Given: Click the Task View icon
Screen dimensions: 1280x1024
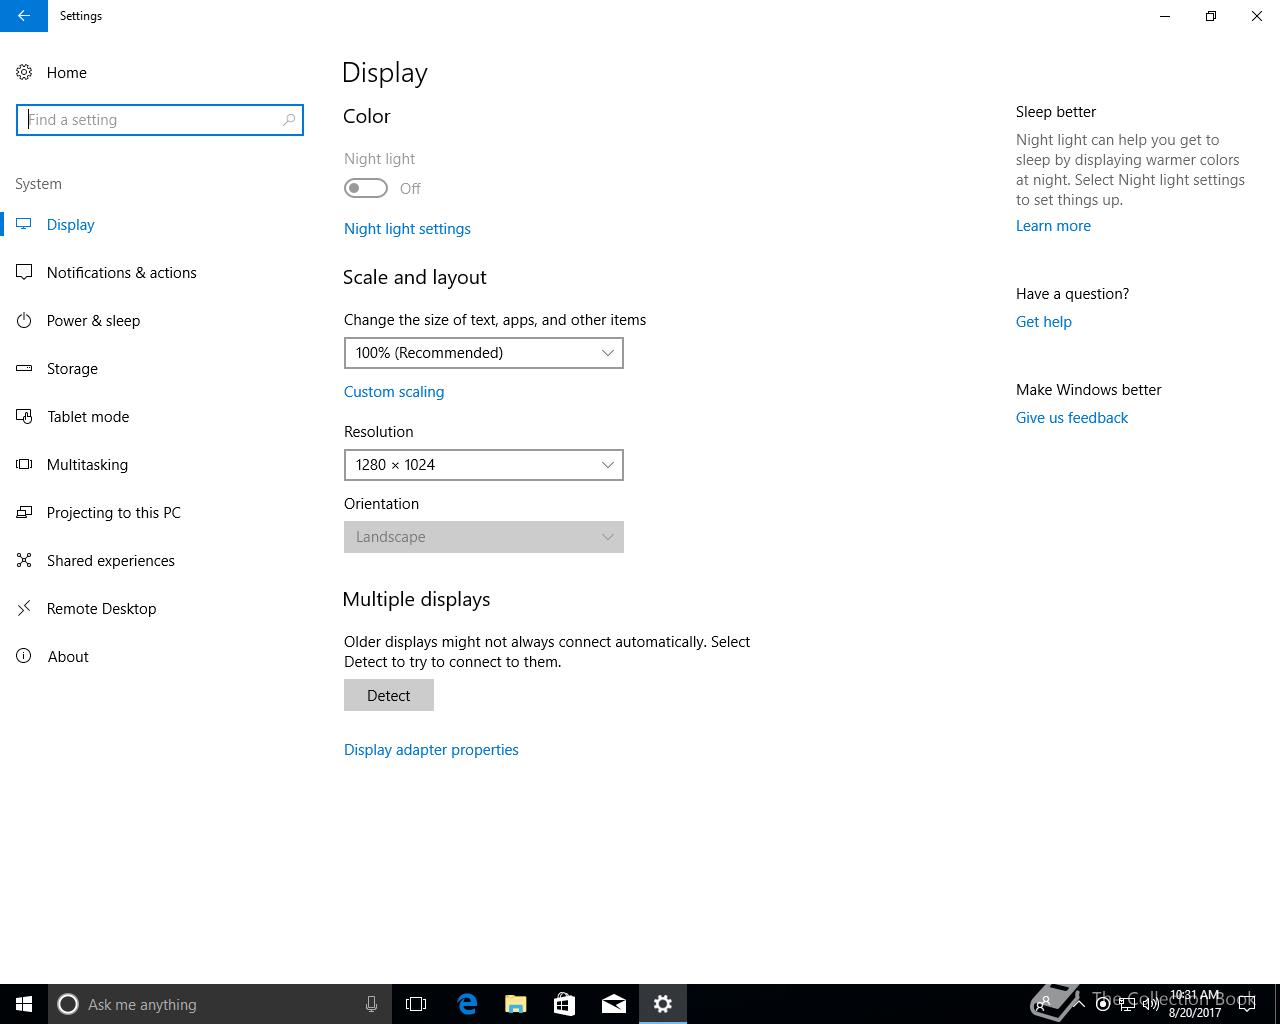Looking at the screenshot, I should (x=416, y=1004).
